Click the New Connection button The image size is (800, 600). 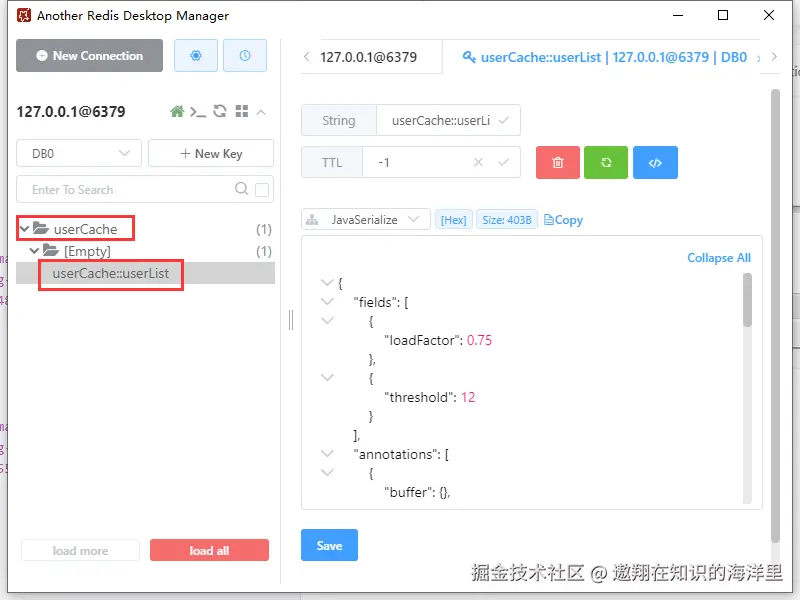[89, 56]
